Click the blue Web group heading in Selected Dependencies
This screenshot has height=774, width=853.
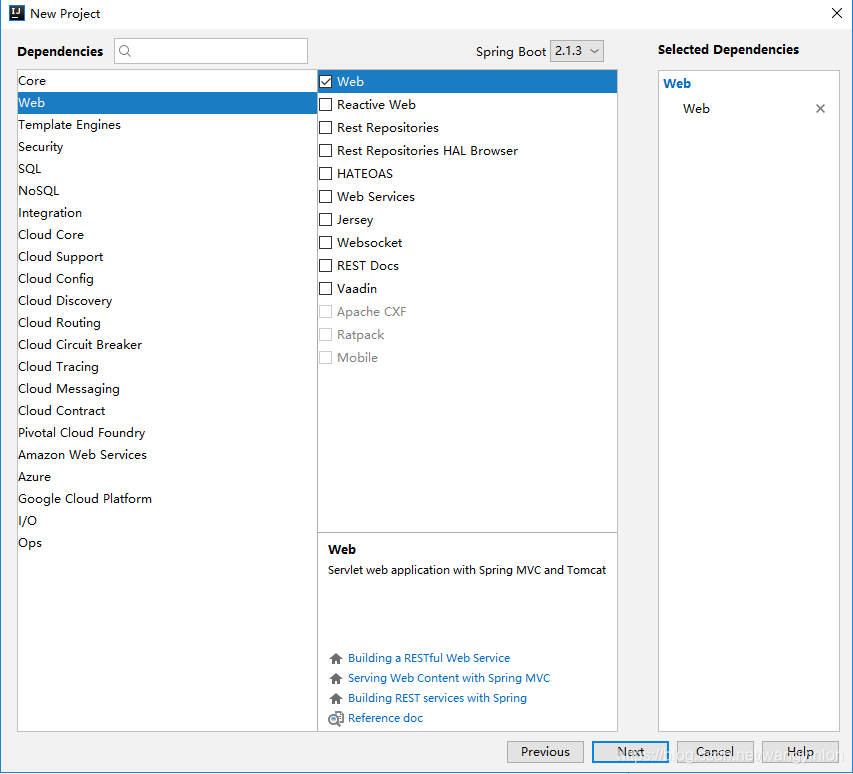click(677, 84)
